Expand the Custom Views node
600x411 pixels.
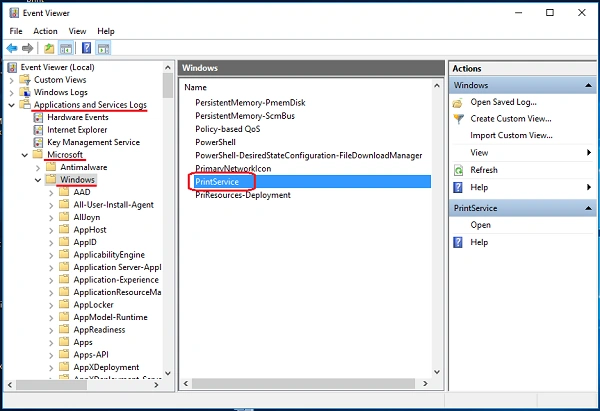(11, 80)
